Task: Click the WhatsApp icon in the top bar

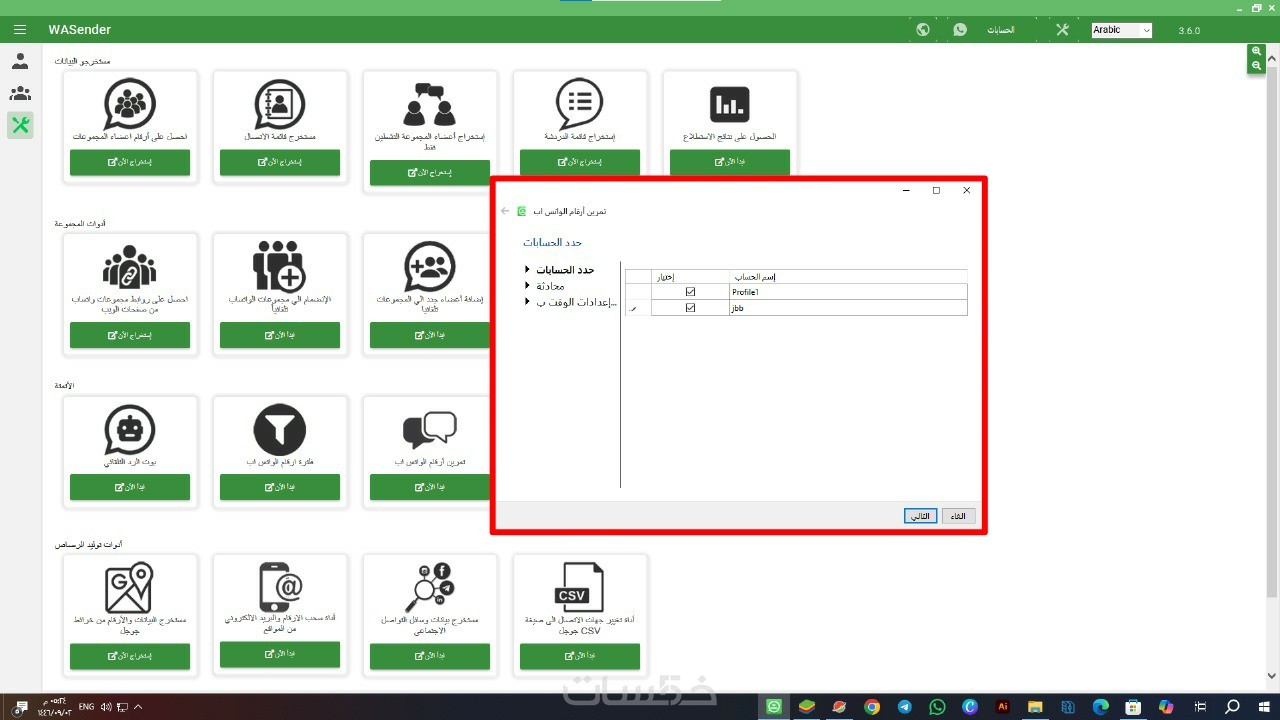Action: (x=960, y=30)
